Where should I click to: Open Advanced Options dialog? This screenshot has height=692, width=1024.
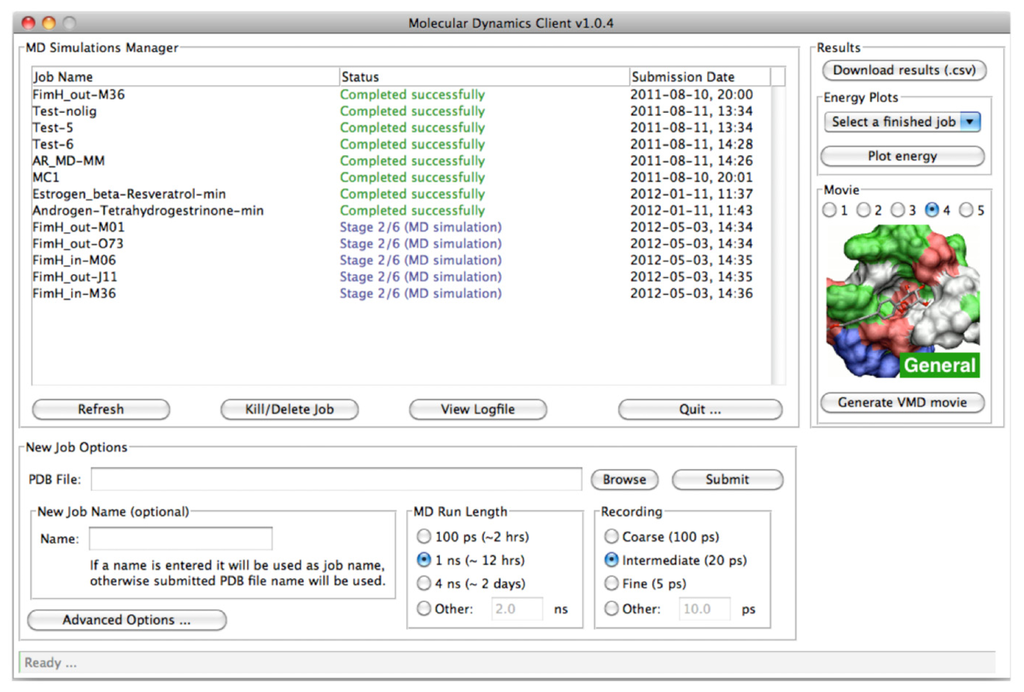(127, 620)
